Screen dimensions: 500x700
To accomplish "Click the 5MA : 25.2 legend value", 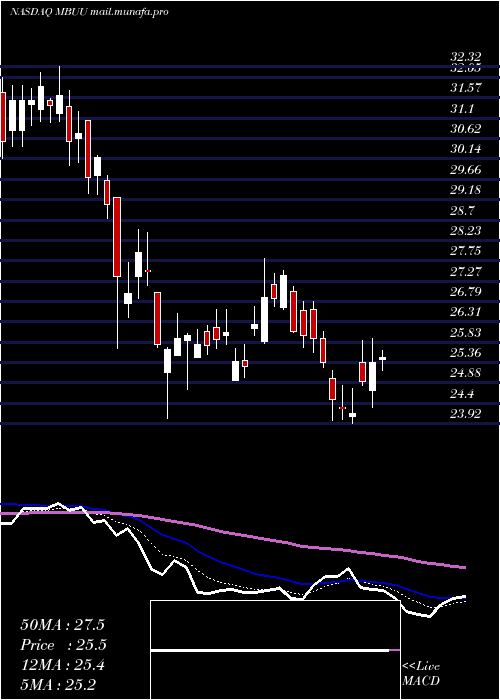I will point(58,684).
